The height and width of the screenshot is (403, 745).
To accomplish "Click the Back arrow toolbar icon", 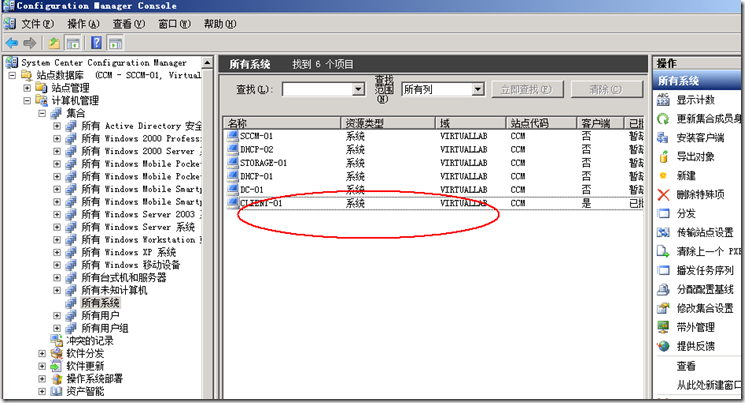I will 12,43.
